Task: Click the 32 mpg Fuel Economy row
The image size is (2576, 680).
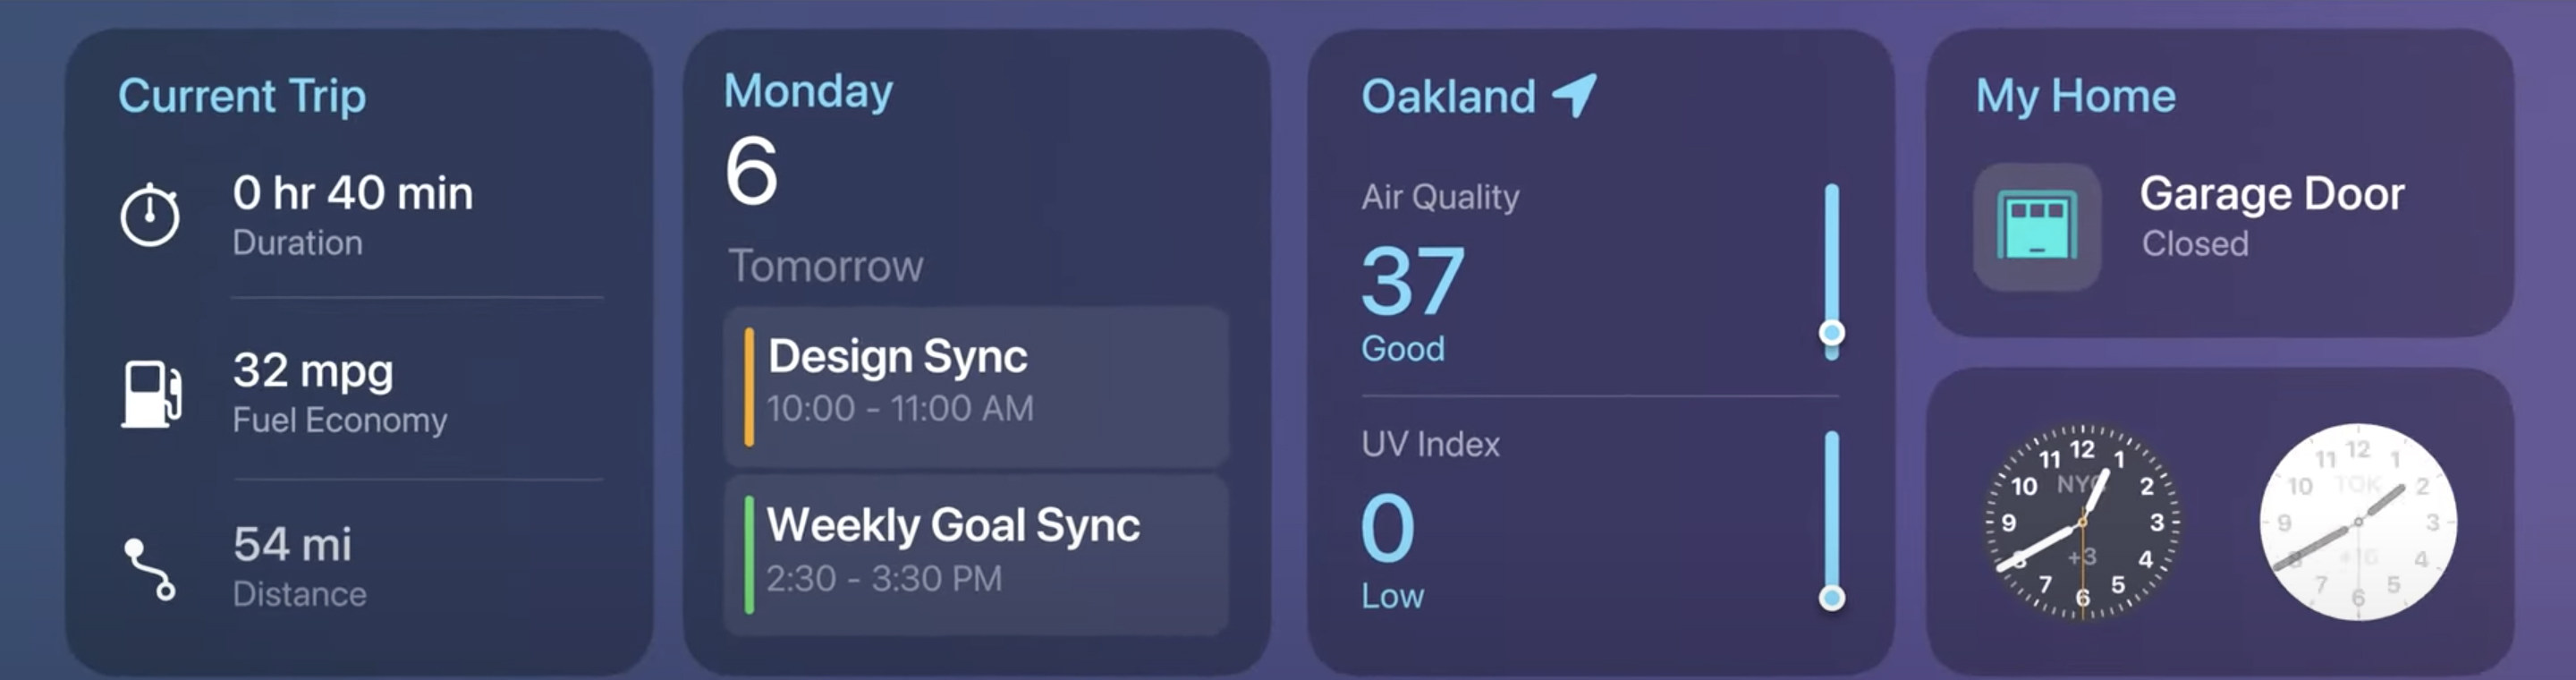Action: click(340, 393)
